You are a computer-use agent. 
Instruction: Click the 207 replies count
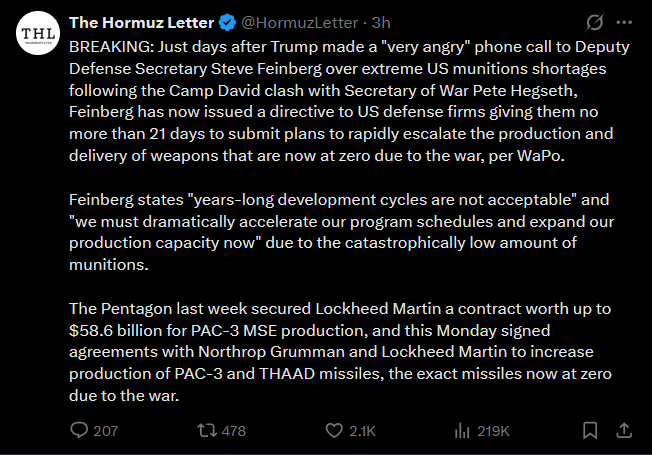coord(106,431)
